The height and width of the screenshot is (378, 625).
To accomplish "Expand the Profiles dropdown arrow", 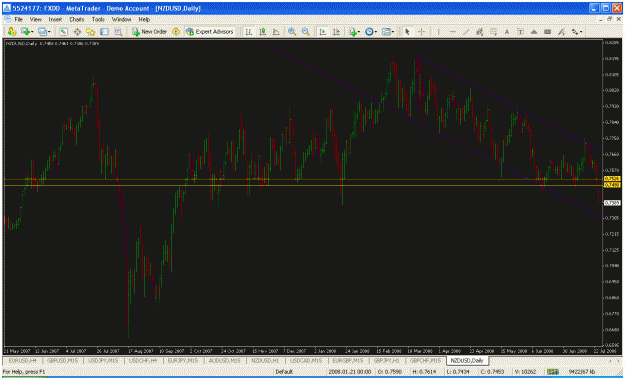I will coord(49,32).
